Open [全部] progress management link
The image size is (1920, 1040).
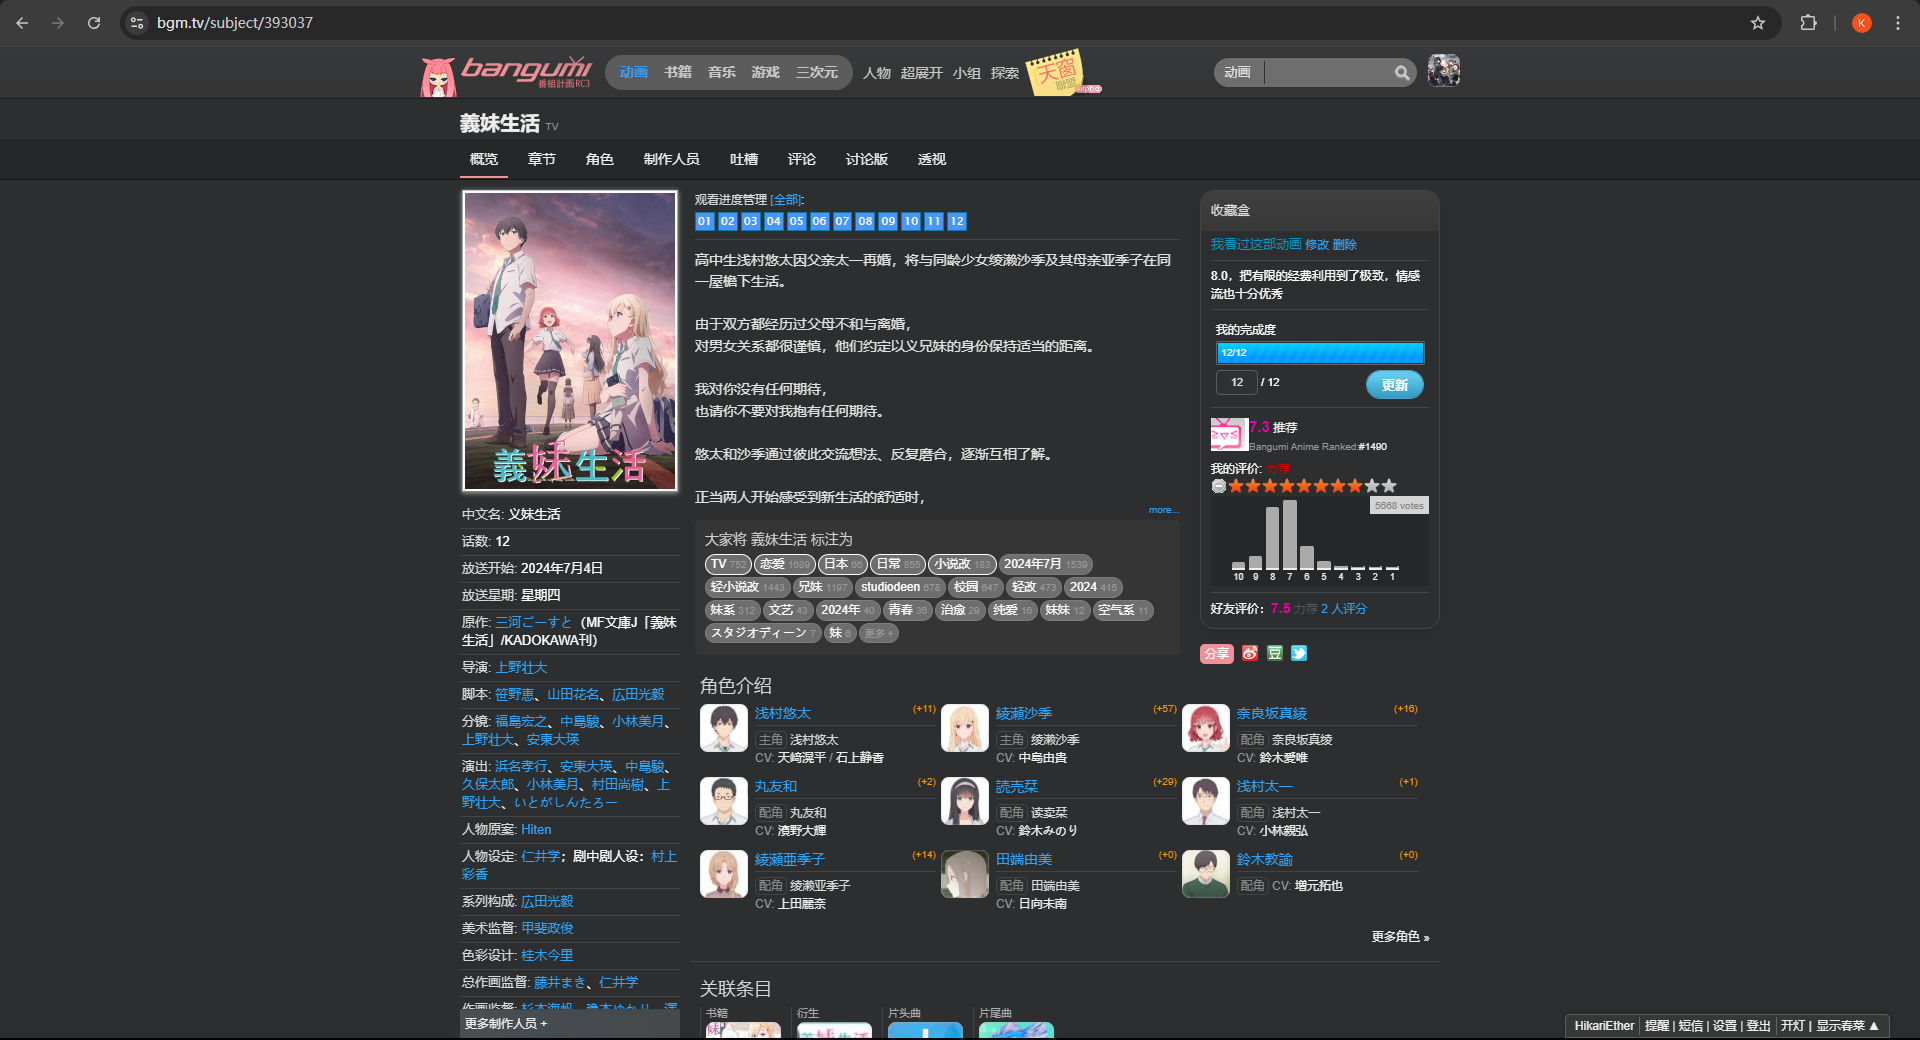click(787, 200)
